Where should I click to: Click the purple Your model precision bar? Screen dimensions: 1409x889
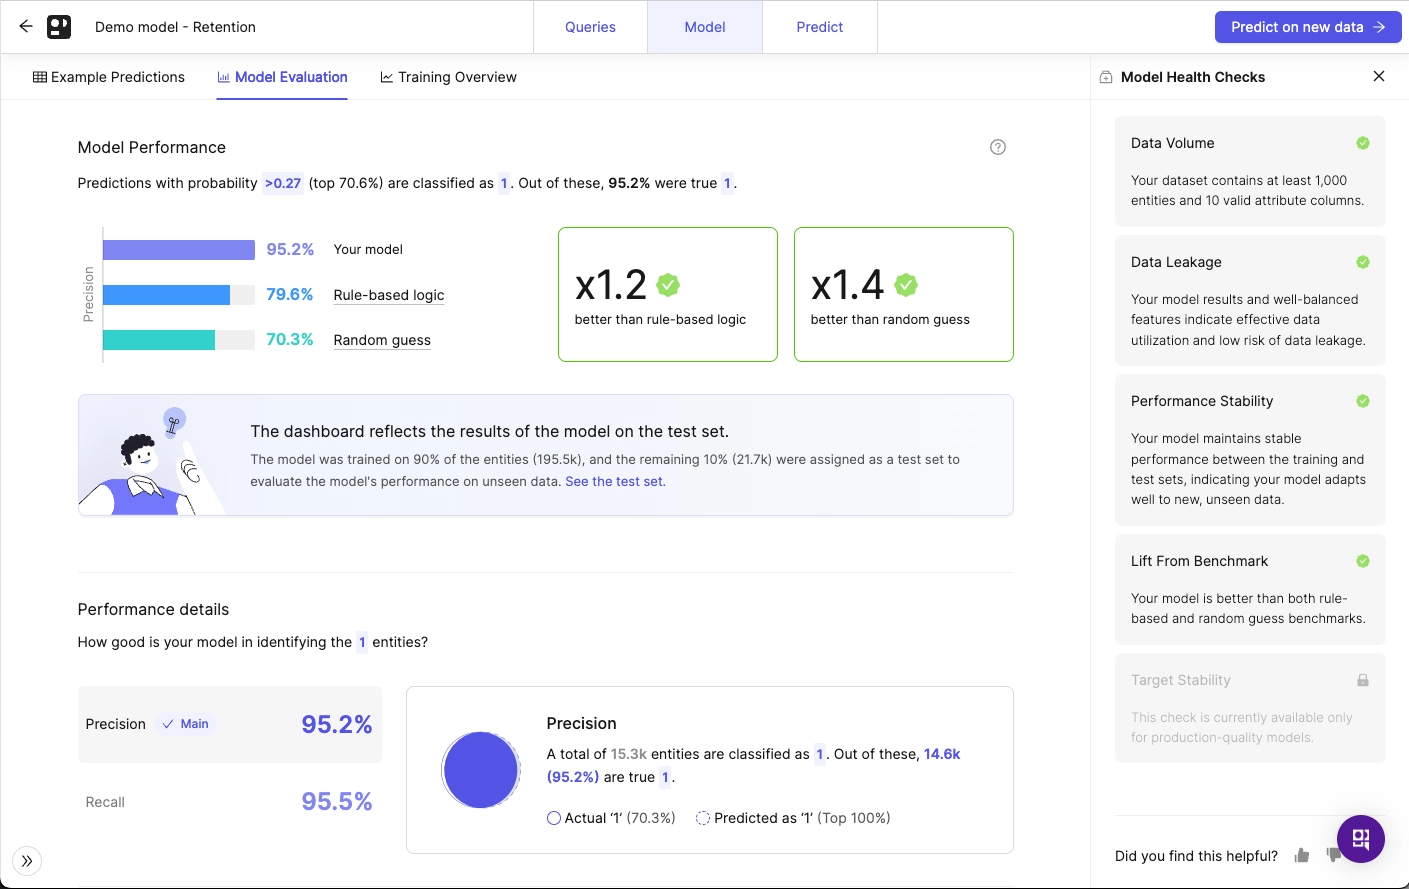[x=179, y=250]
